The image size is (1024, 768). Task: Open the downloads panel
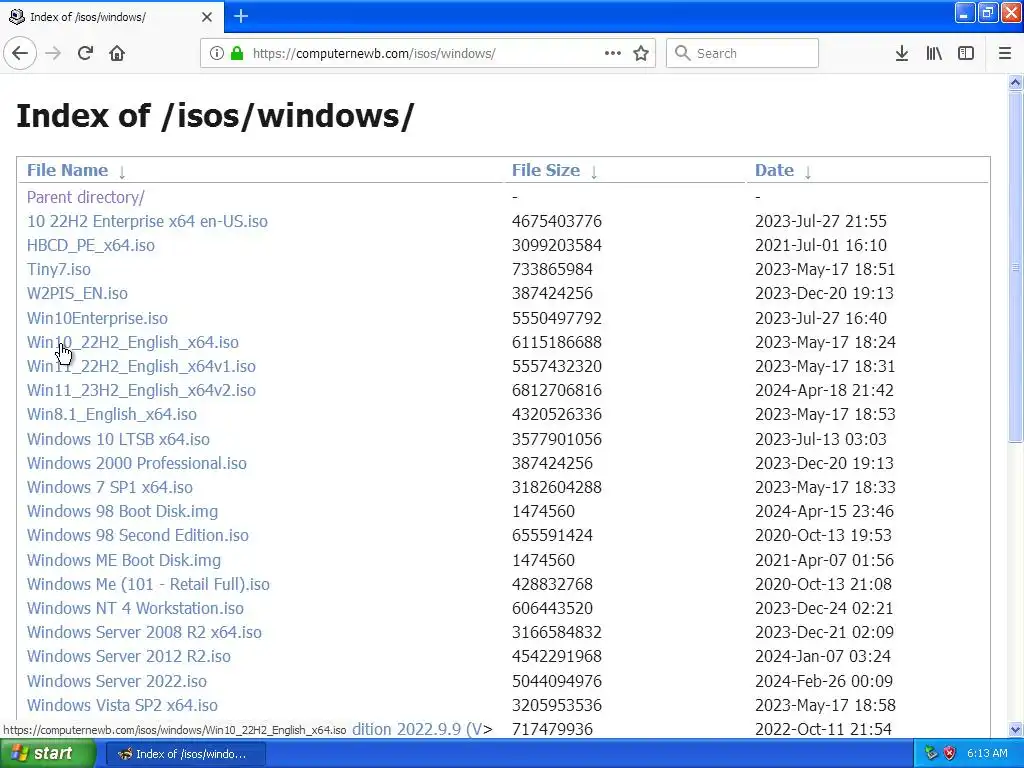(x=902, y=53)
